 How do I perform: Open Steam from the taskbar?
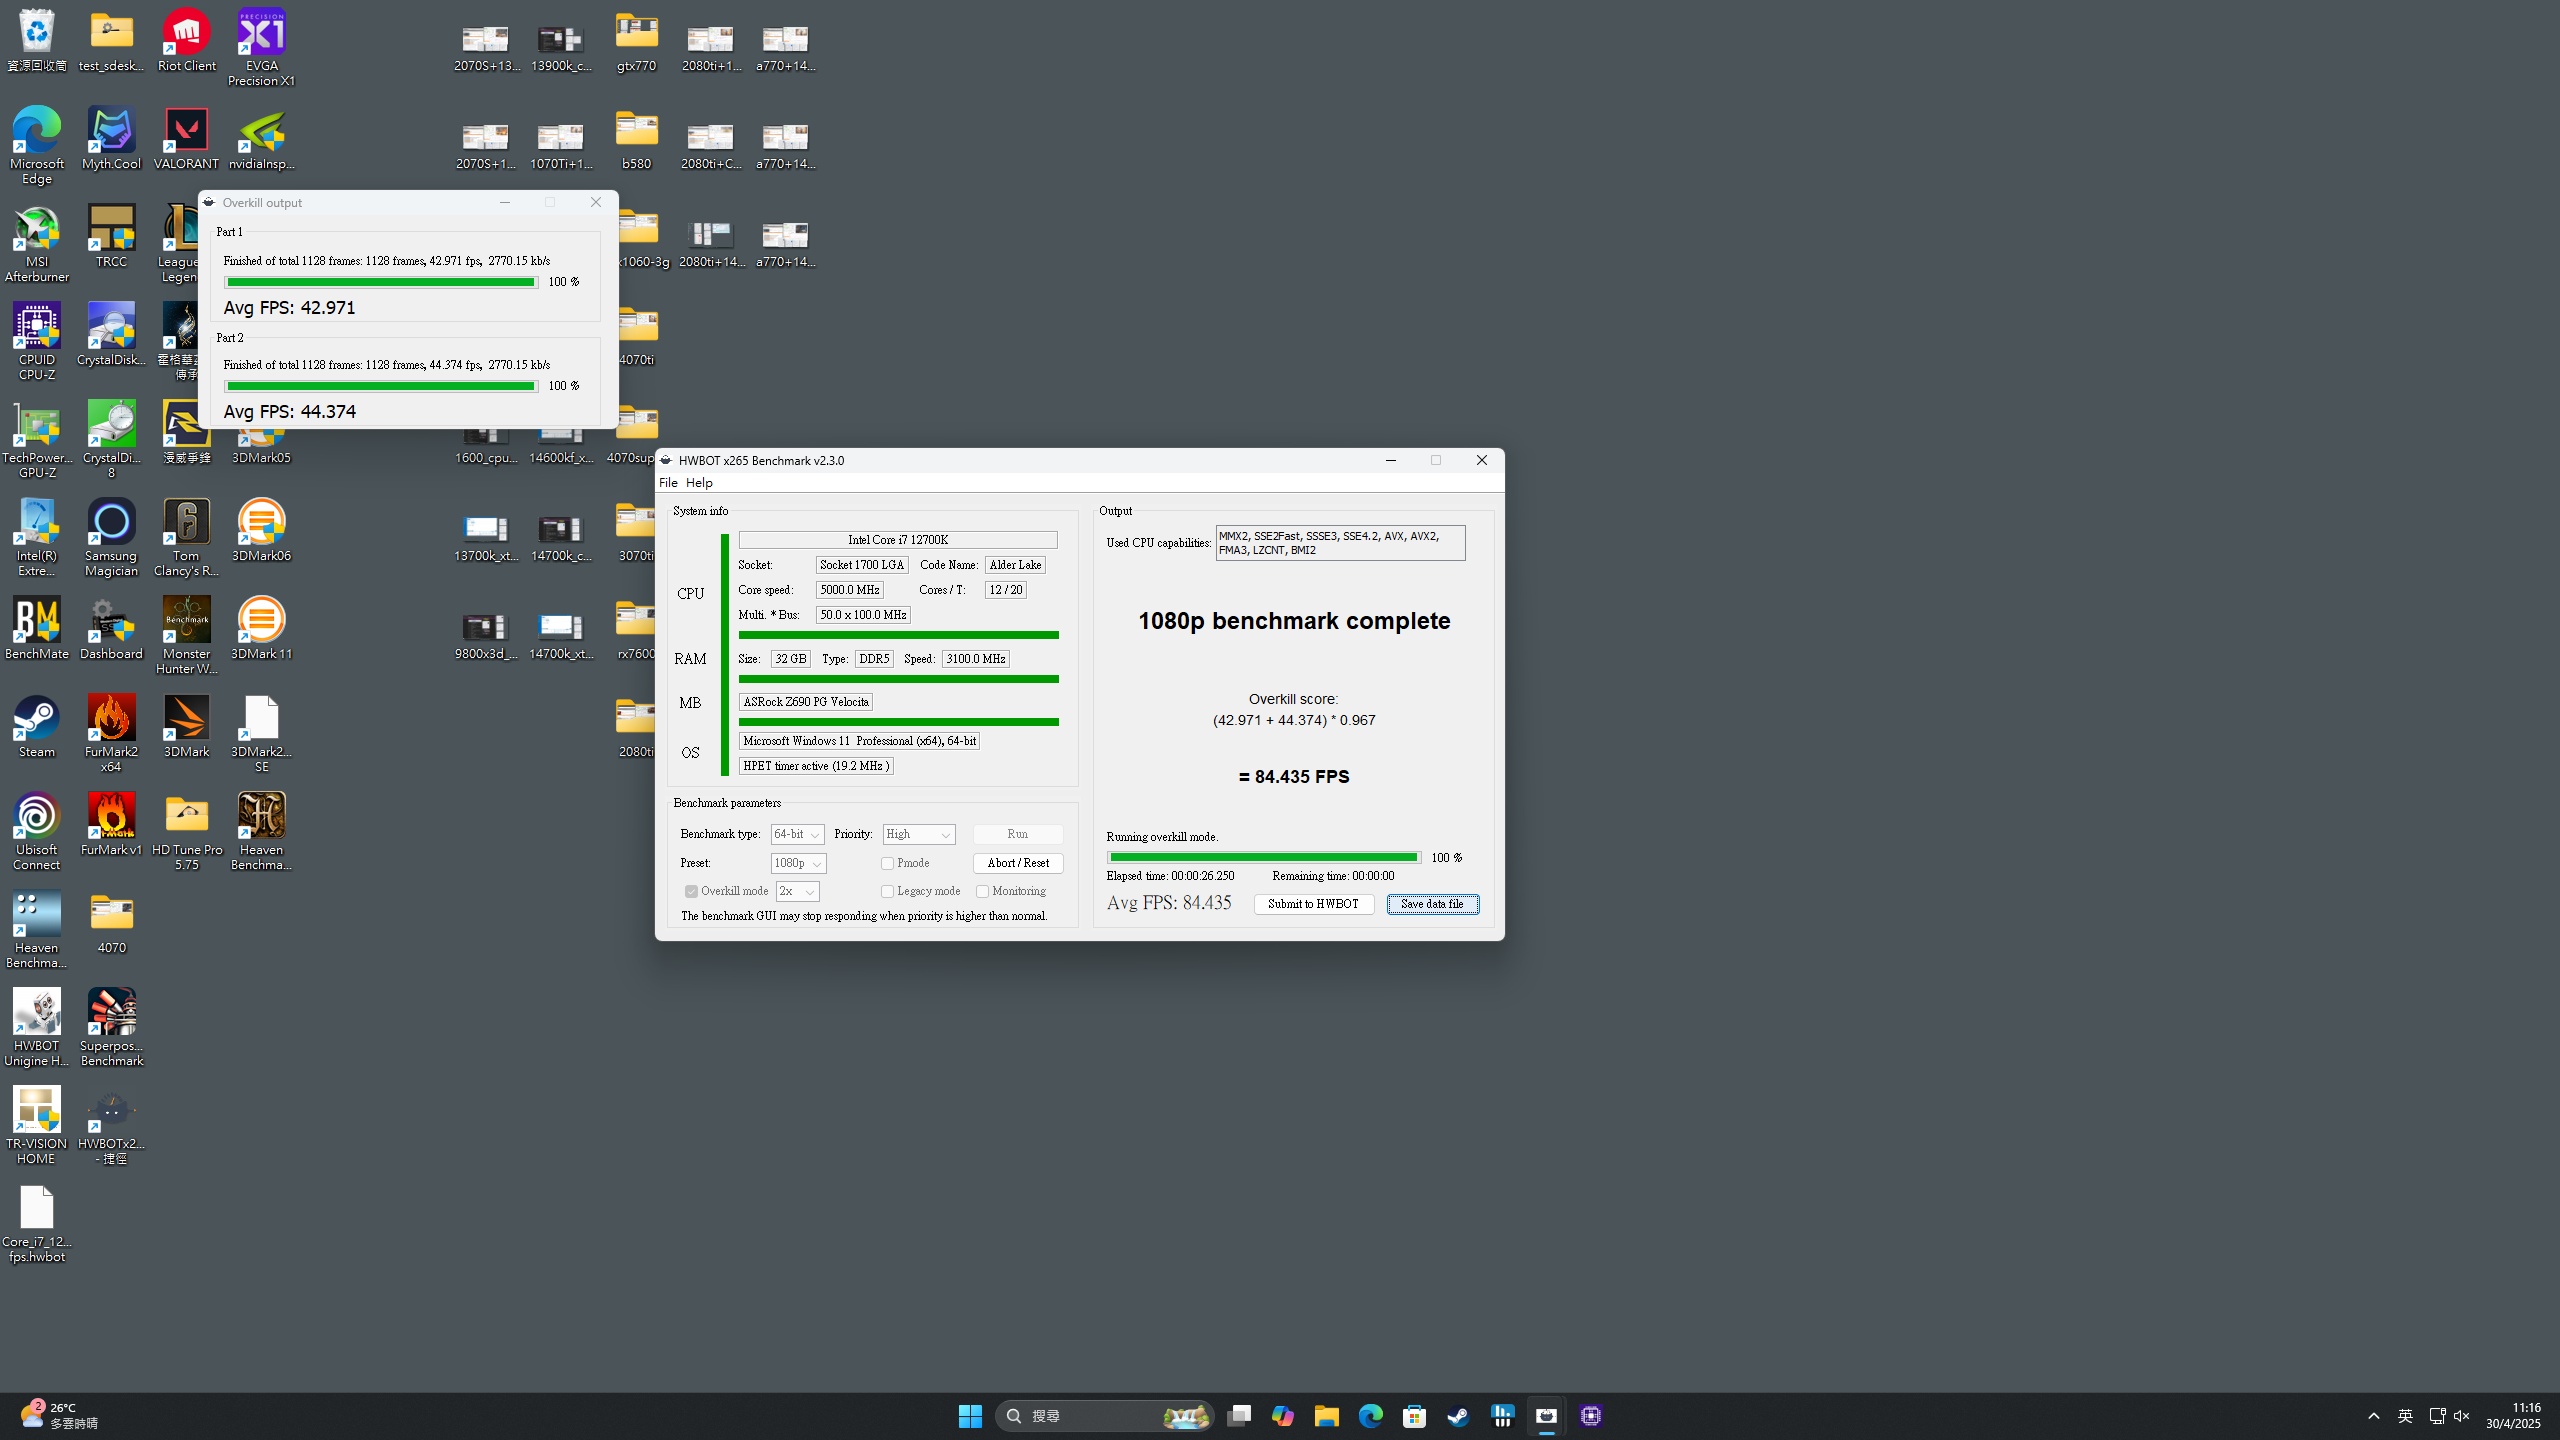point(1458,1416)
